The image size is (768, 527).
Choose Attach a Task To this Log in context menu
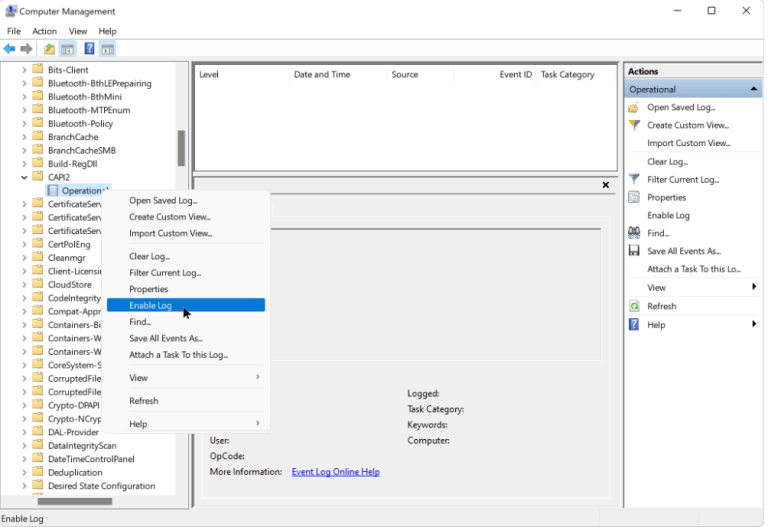pos(186,355)
